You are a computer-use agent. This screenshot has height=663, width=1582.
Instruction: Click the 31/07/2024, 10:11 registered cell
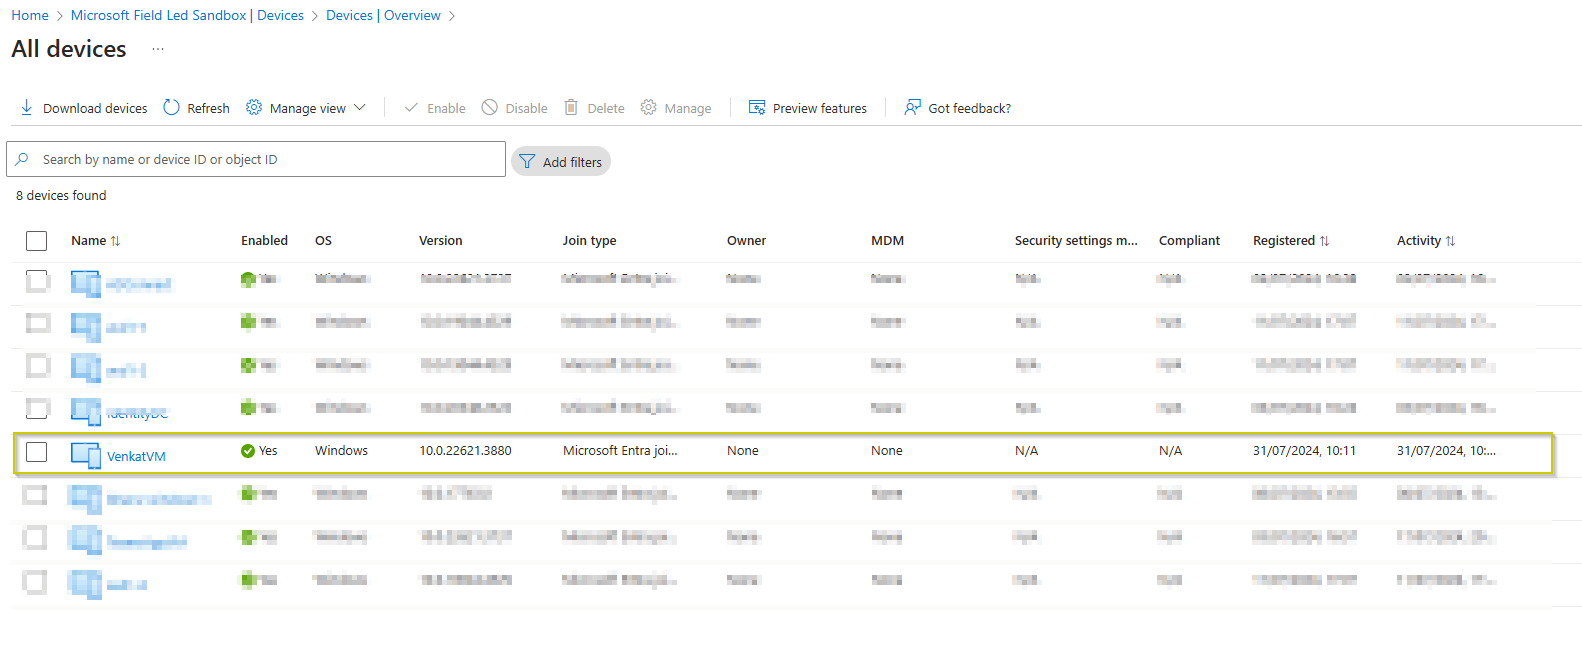tap(1304, 451)
